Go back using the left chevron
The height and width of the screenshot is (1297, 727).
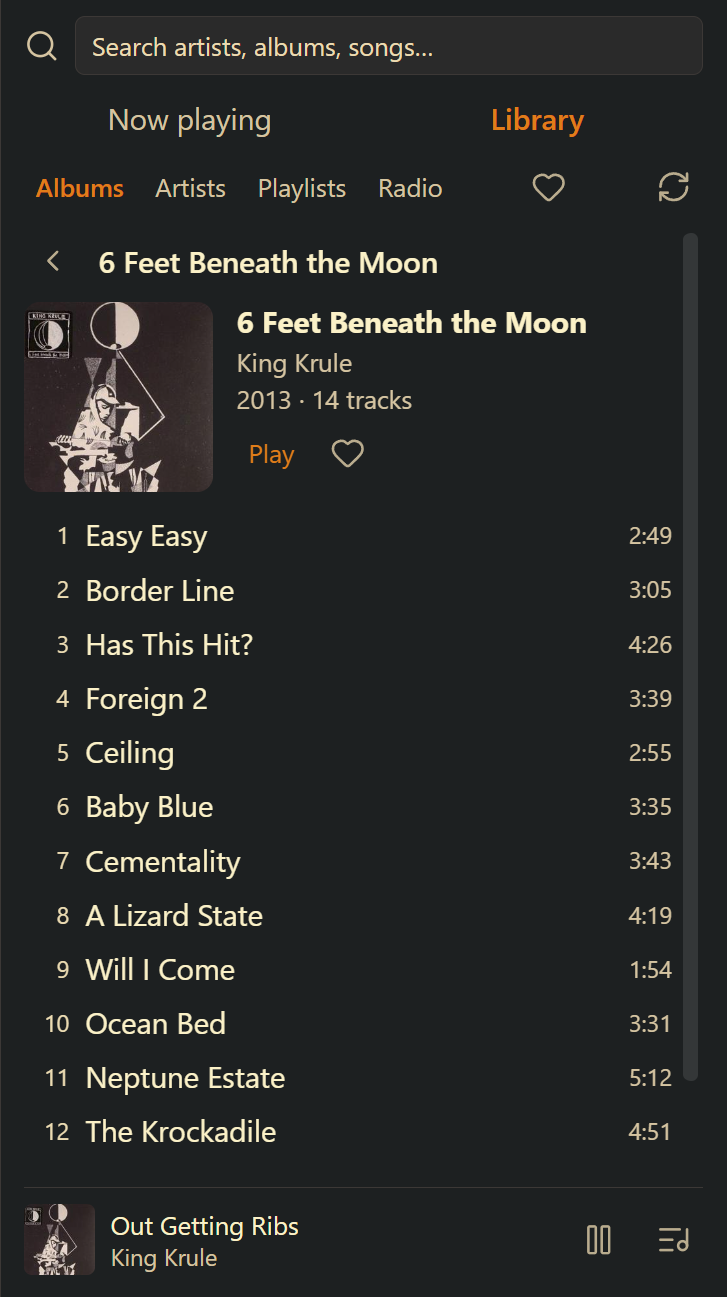pos(53,262)
